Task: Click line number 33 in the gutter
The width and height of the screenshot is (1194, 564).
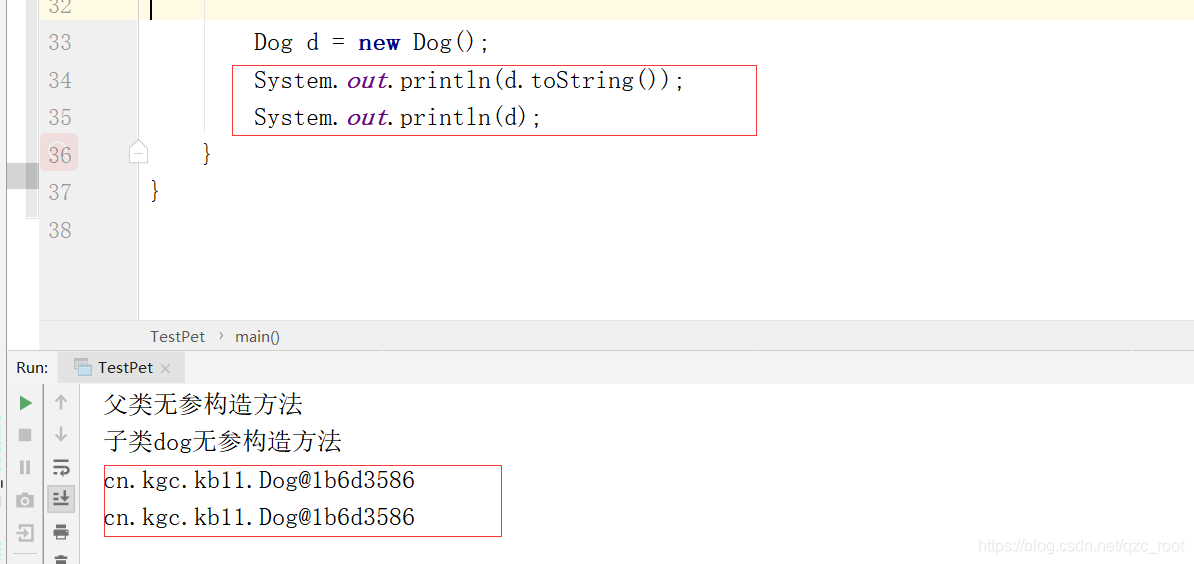Action: click(x=59, y=42)
